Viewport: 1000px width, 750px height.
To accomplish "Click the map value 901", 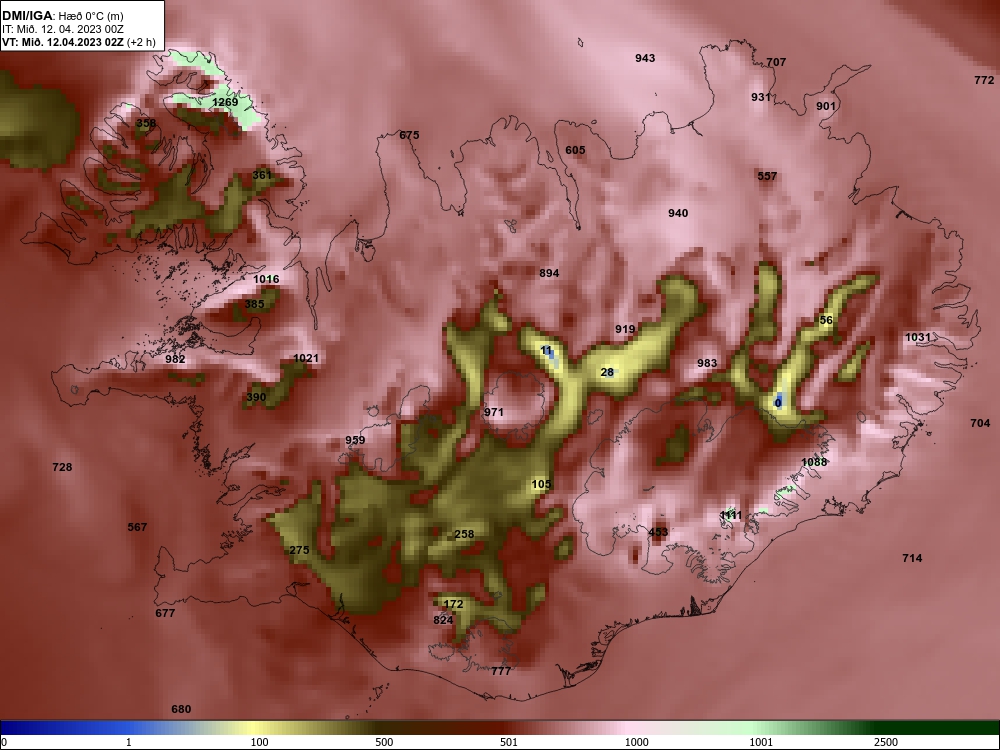I will tap(826, 107).
